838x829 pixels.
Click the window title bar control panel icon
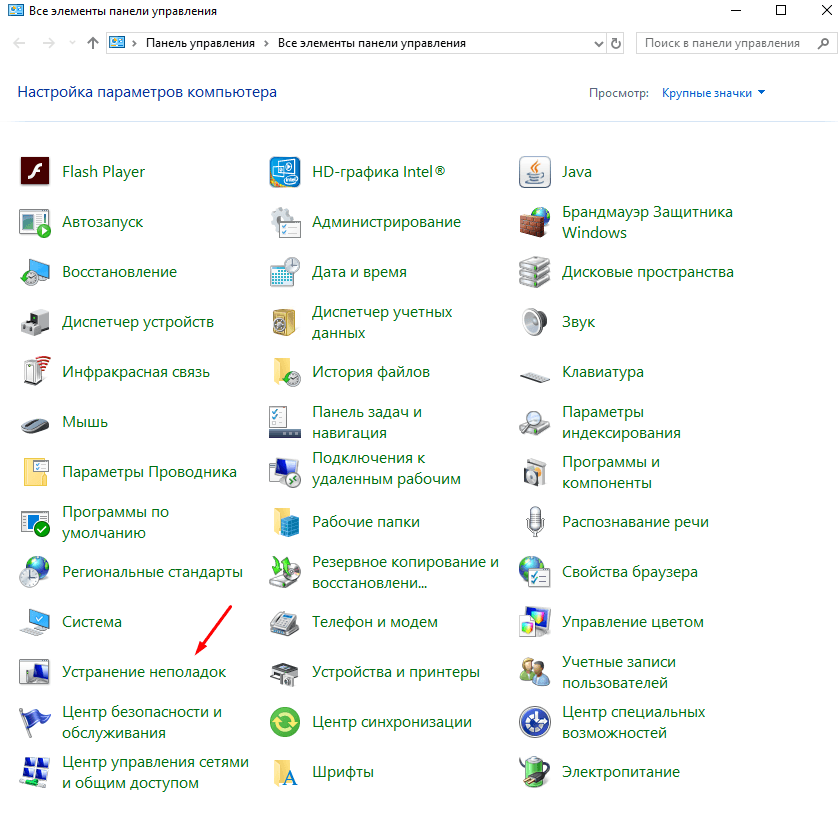click(x=16, y=10)
